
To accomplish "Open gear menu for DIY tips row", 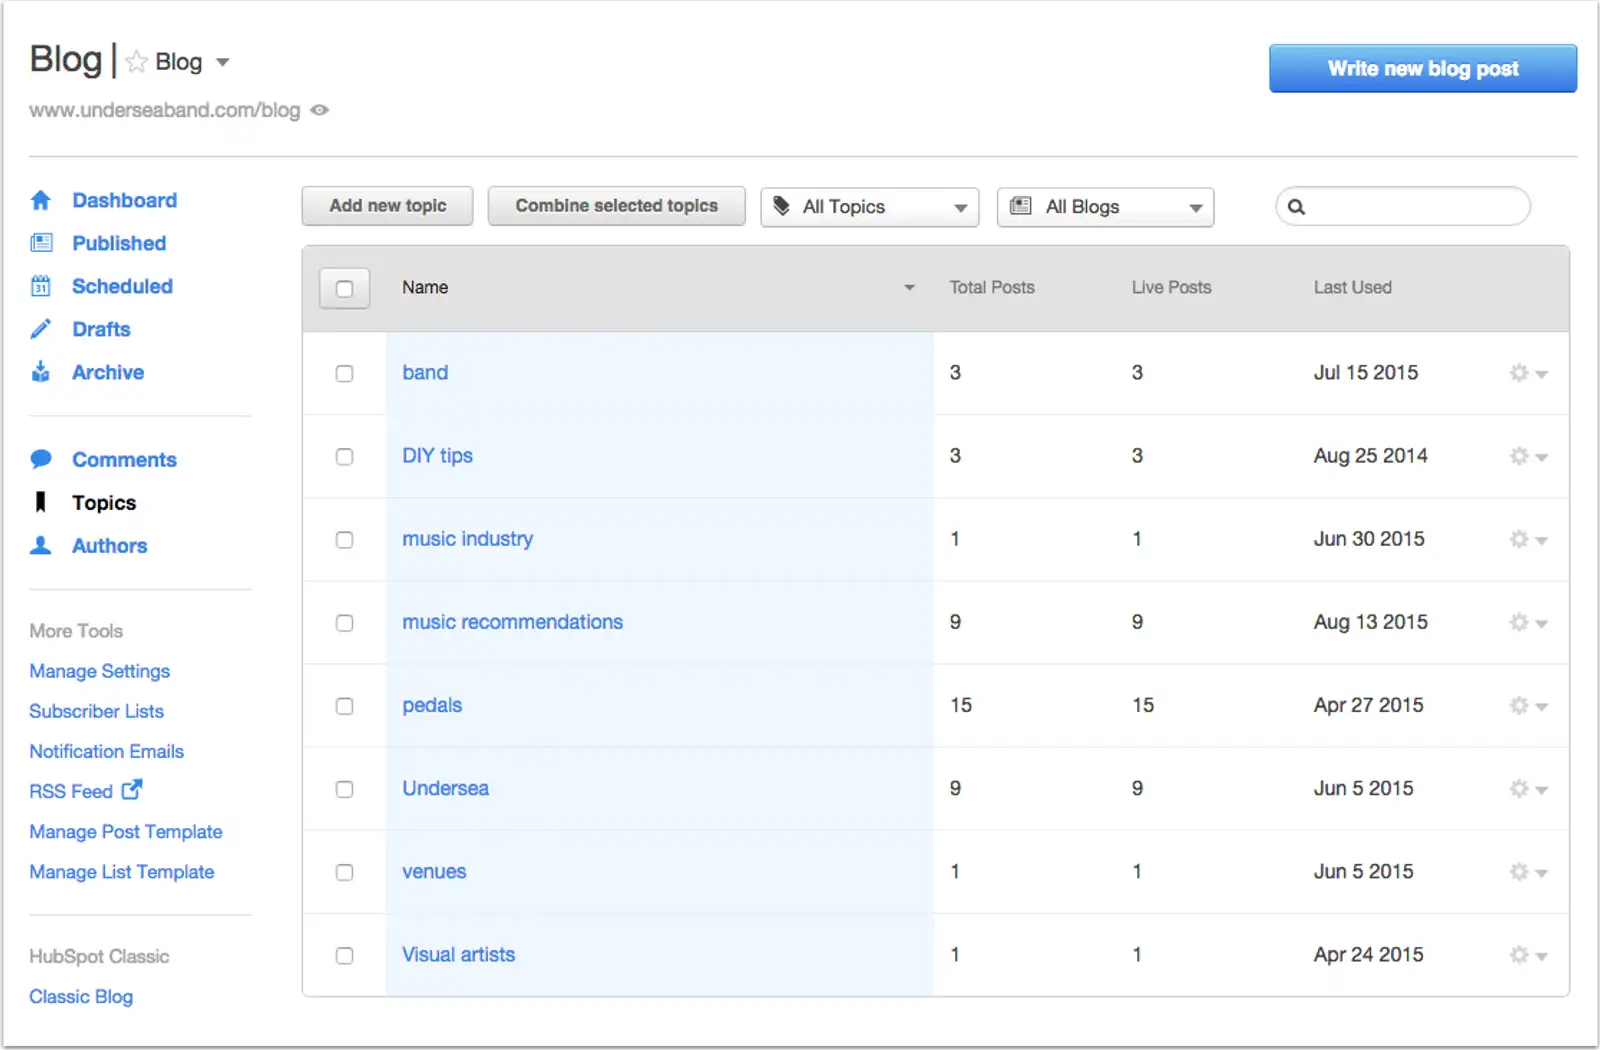I will [1528, 456].
